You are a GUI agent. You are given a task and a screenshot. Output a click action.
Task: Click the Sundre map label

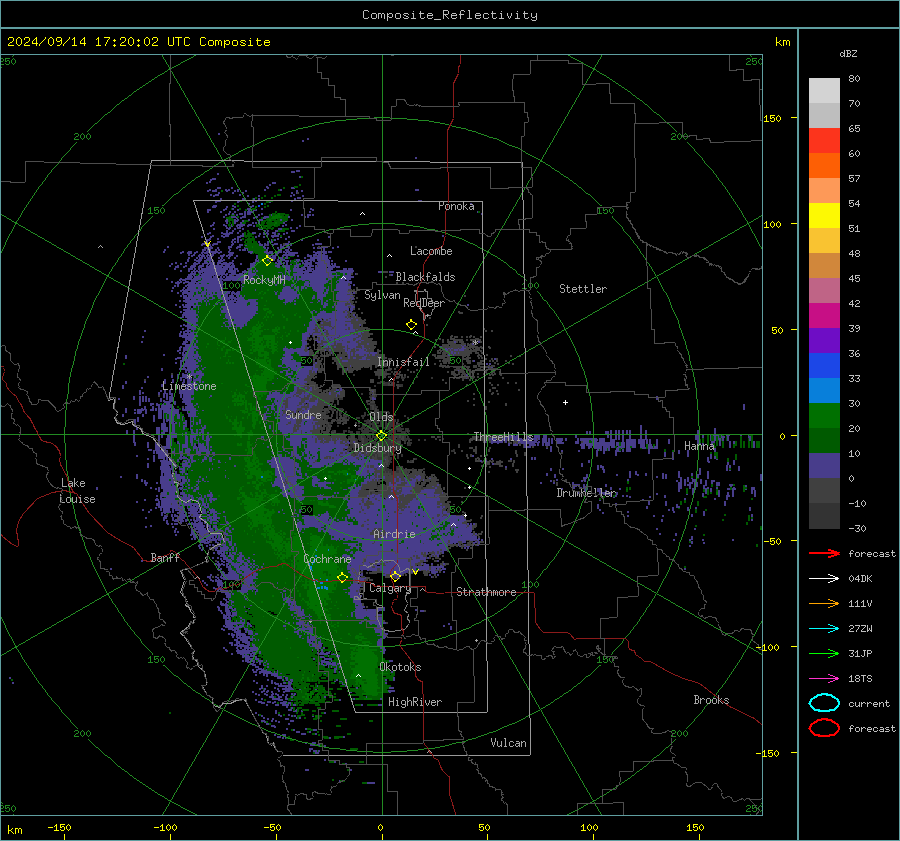point(303,414)
